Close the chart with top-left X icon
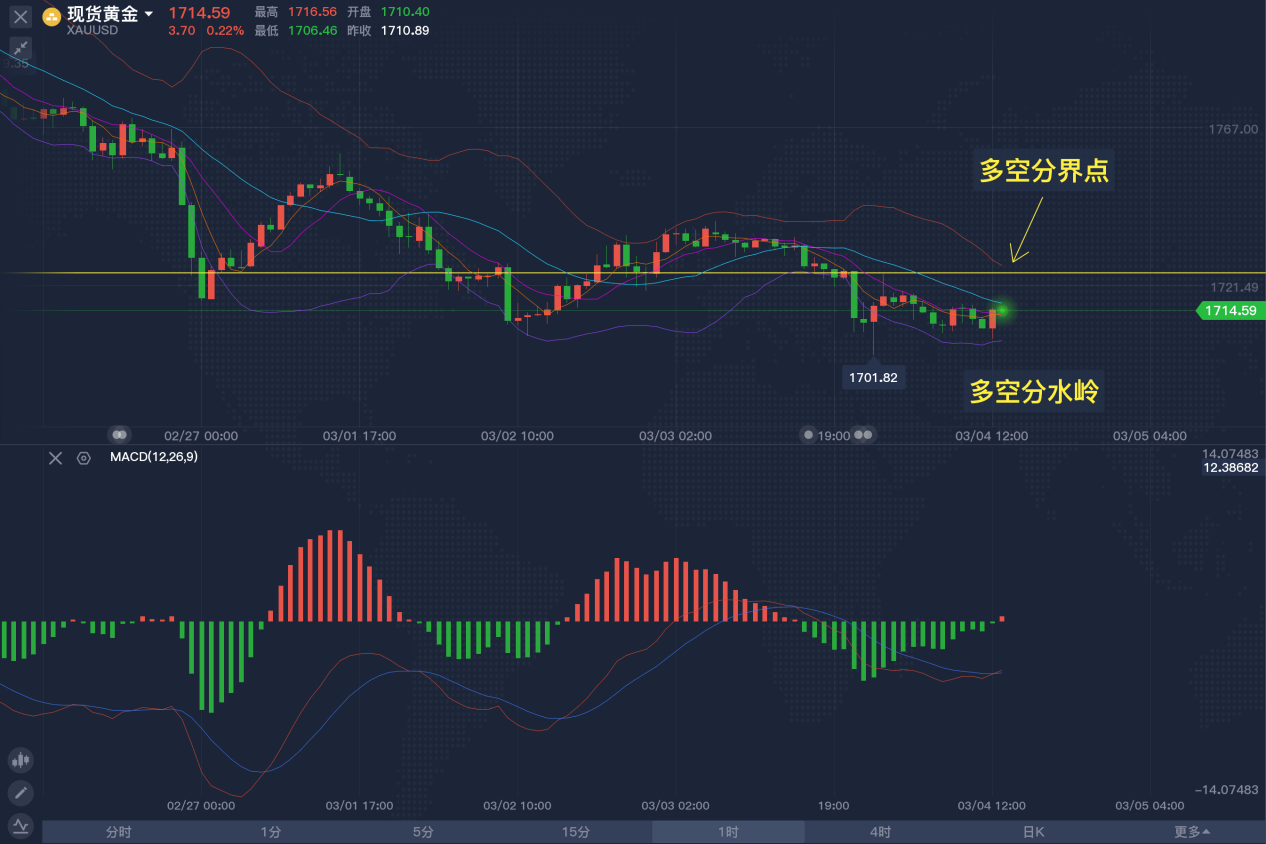This screenshot has height=844, width=1266. point(20,17)
